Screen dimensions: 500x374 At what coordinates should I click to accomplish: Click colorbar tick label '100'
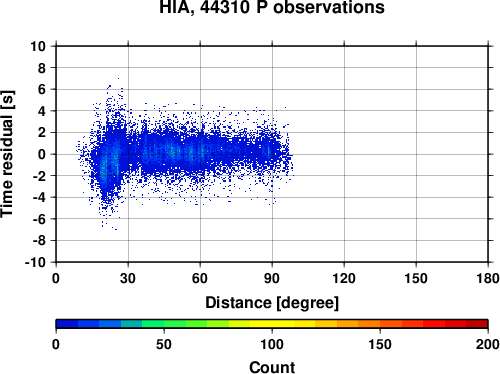pyautogui.click(x=272, y=344)
